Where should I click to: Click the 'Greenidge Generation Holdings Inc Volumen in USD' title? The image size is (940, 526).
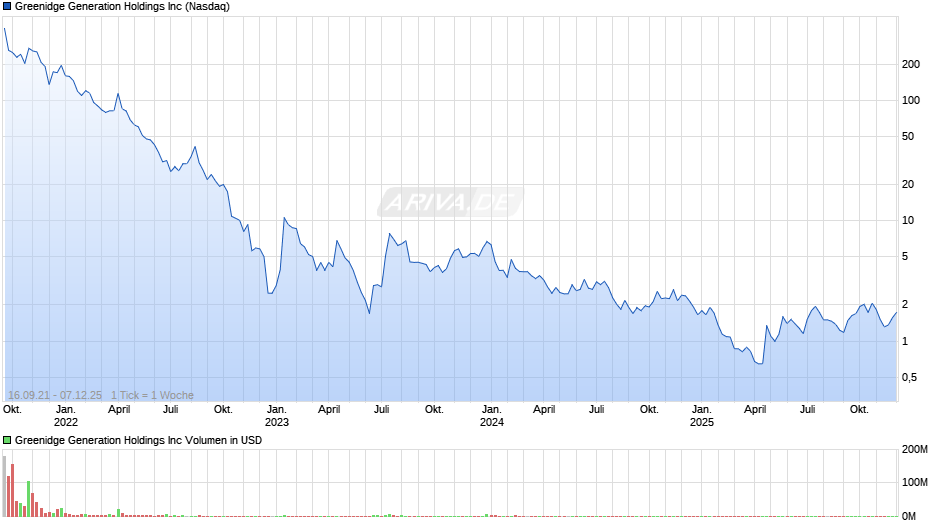pos(138,440)
